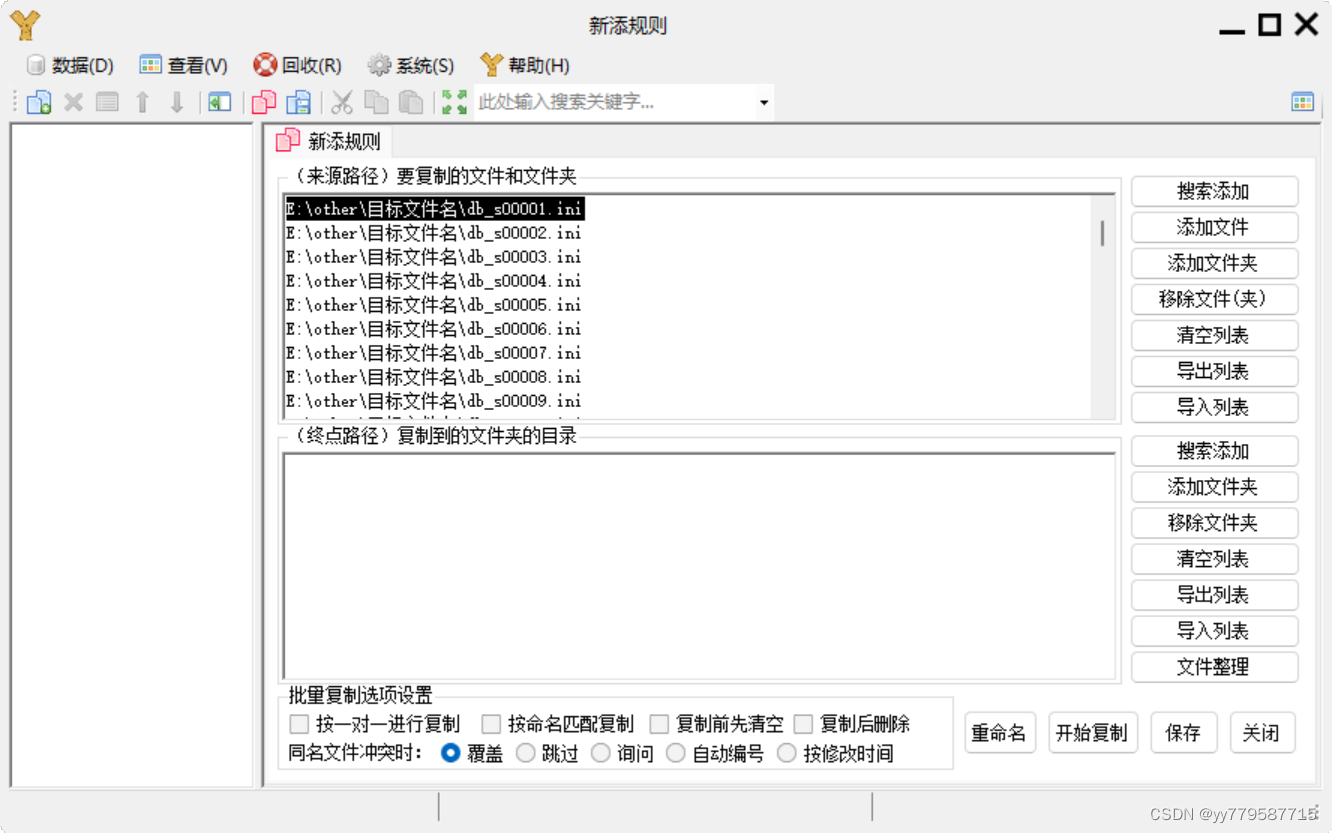The image size is (1332, 833).
Task: Click the 添加文件 button
Action: pyautogui.click(x=1214, y=227)
